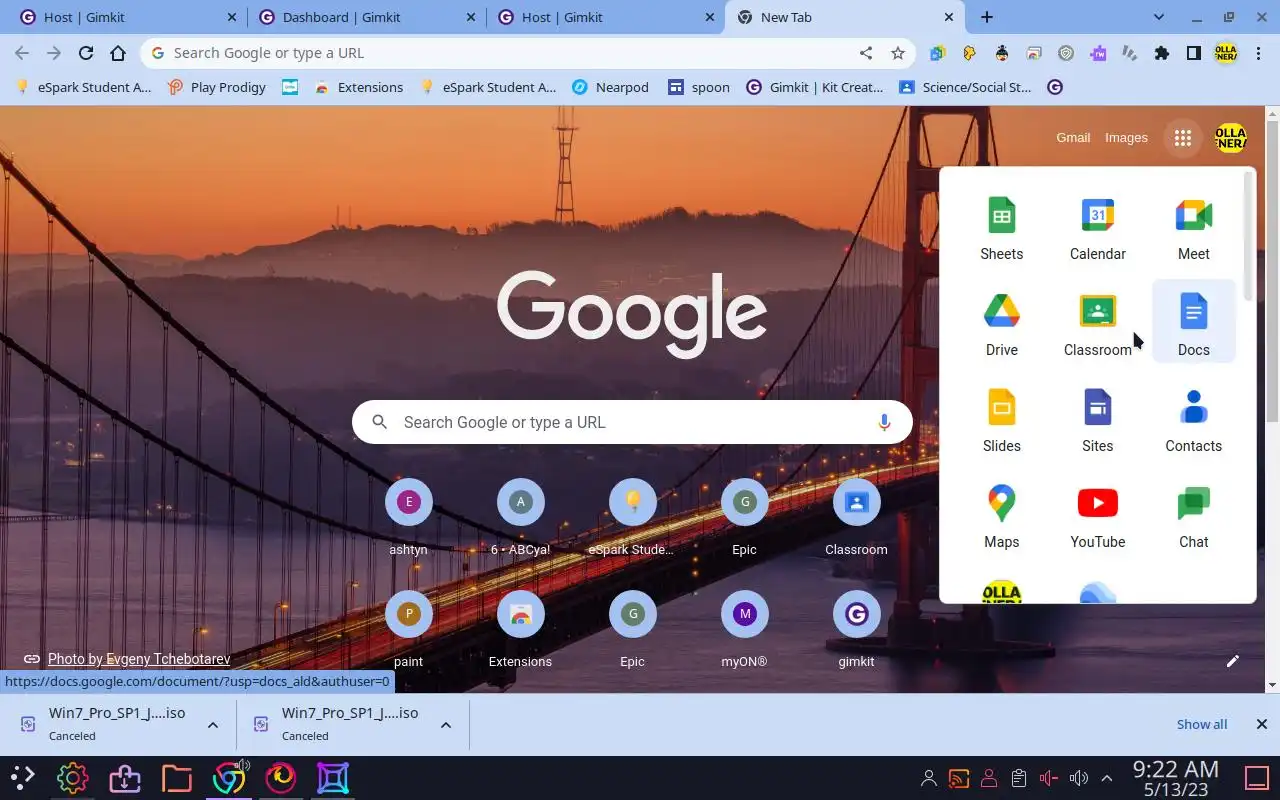Click Show all downloads
Image resolution: width=1280 pixels, height=800 pixels.
coord(1202,724)
